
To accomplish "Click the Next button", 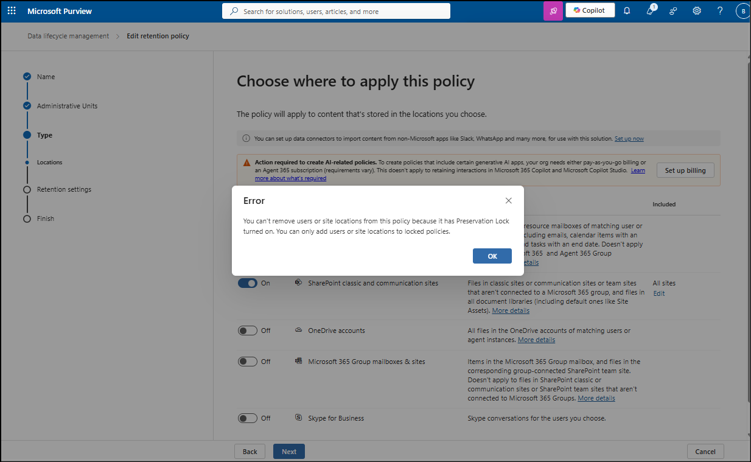I will point(289,451).
